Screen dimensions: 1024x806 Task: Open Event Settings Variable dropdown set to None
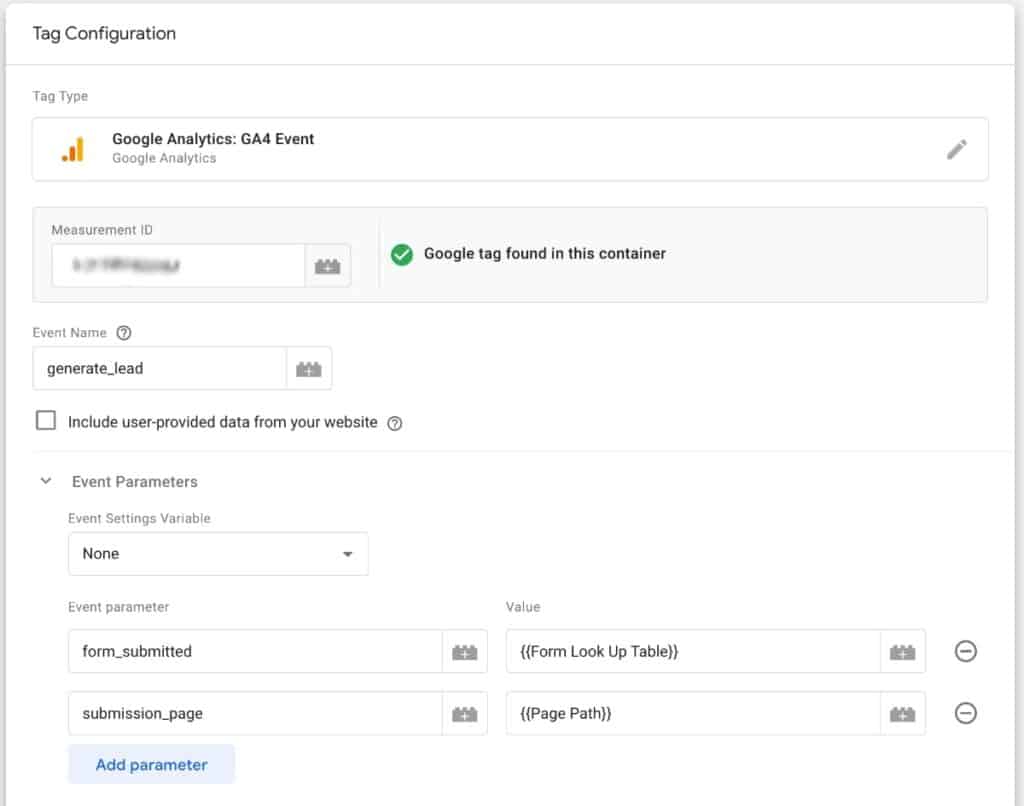(x=218, y=554)
